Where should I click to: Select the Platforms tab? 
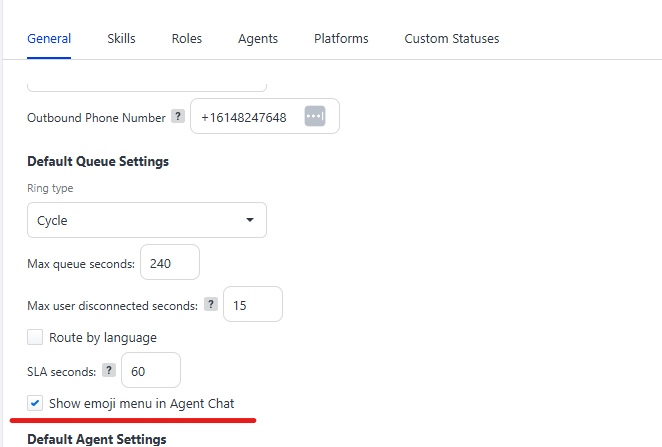point(341,39)
